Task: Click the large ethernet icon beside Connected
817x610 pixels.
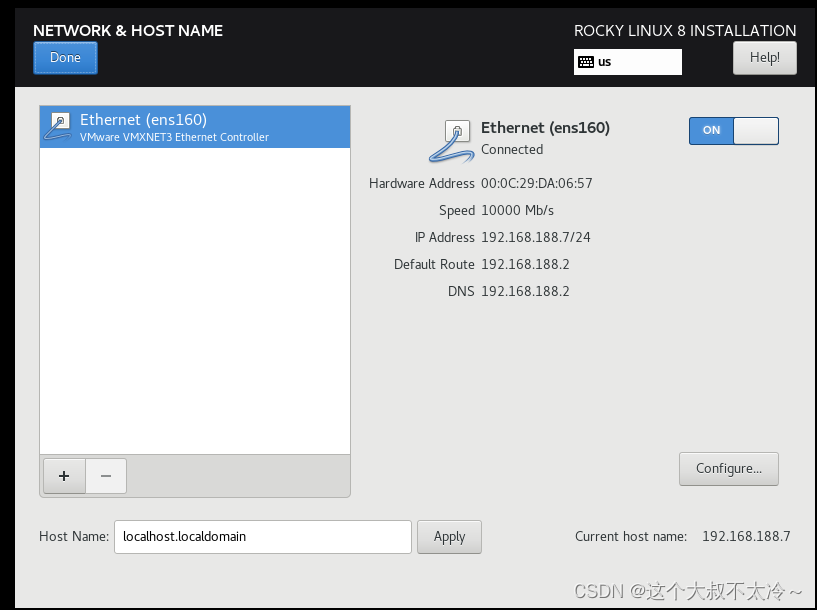Action: tap(451, 141)
